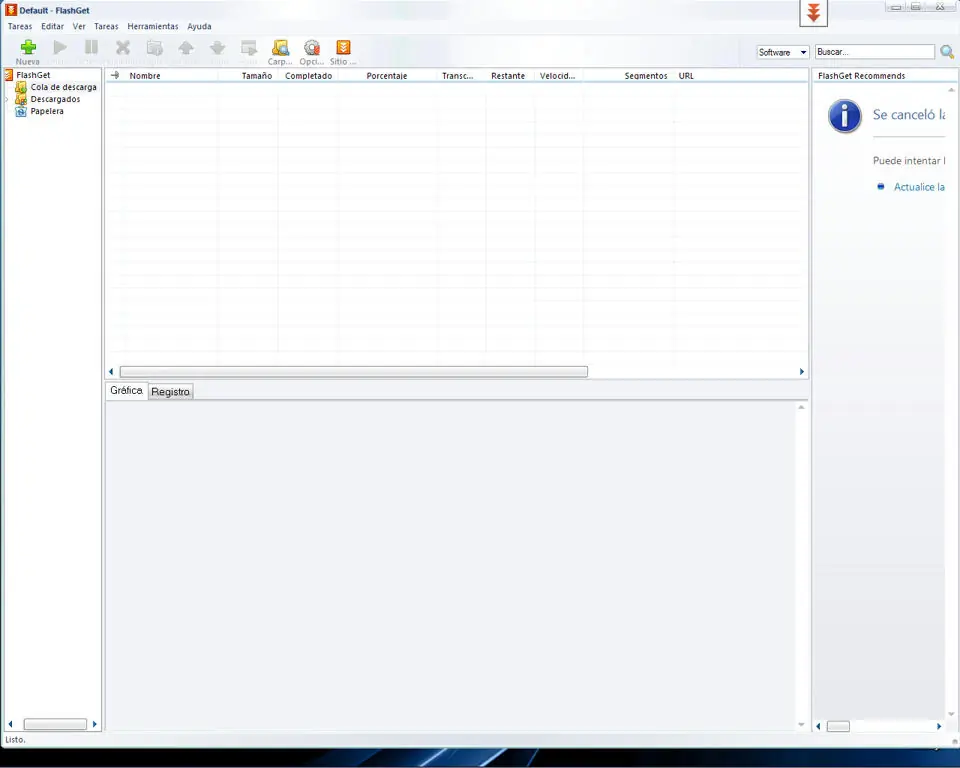Click the Nombre column header
Viewport: 960px width, 768px height.
tap(145, 76)
